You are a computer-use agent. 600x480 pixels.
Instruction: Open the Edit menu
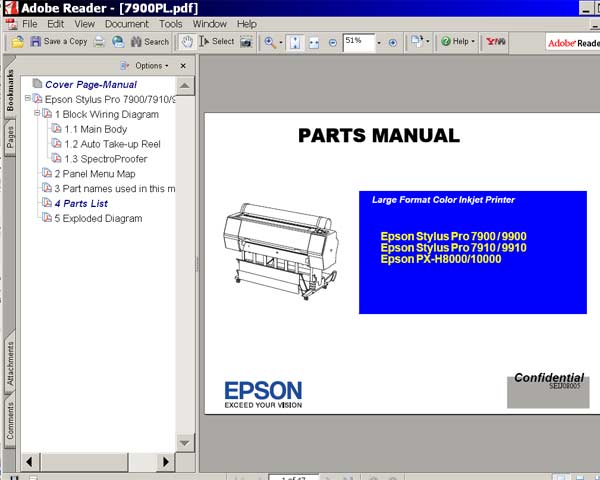55,24
